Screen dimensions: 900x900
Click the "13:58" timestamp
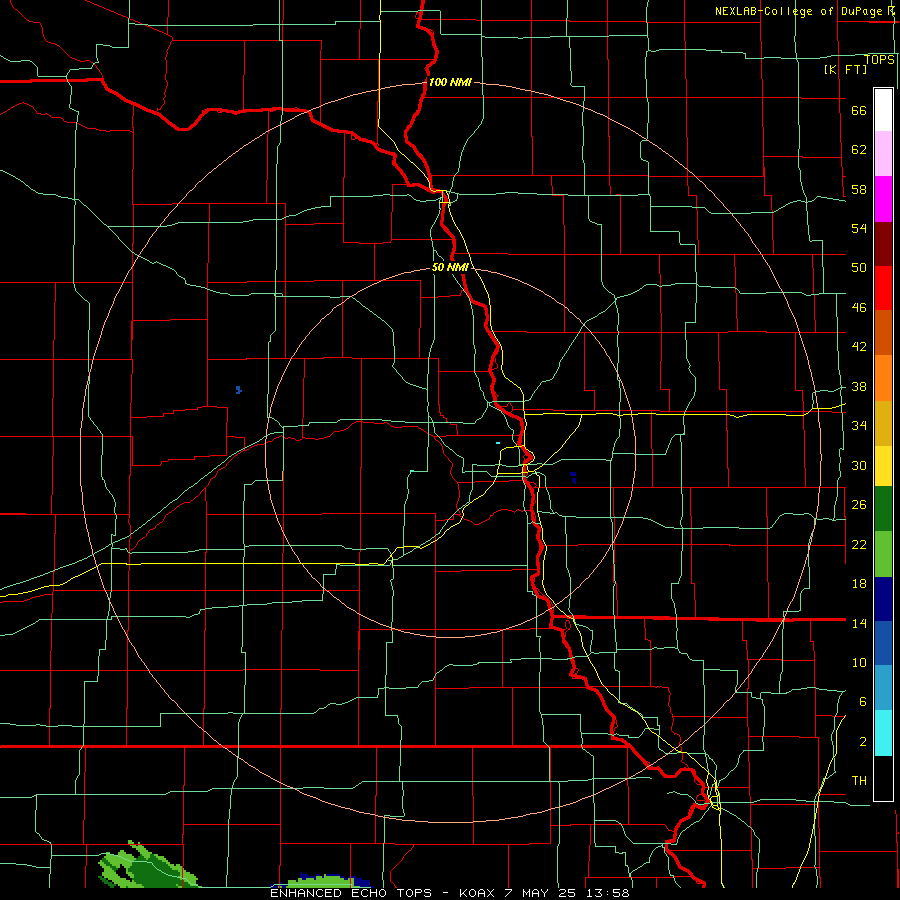tap(608, 893)
